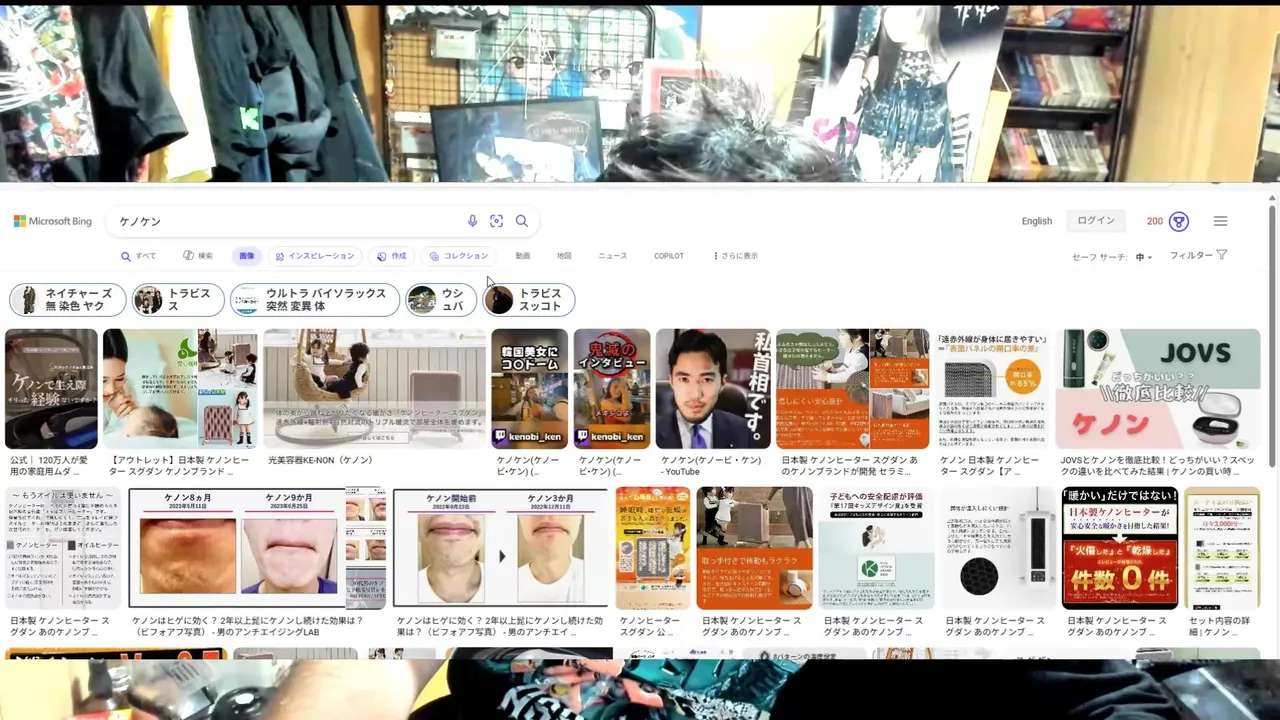Click the microphone voice search icon
Viewport: 1280px width, 720px height.
pos(473,221)
